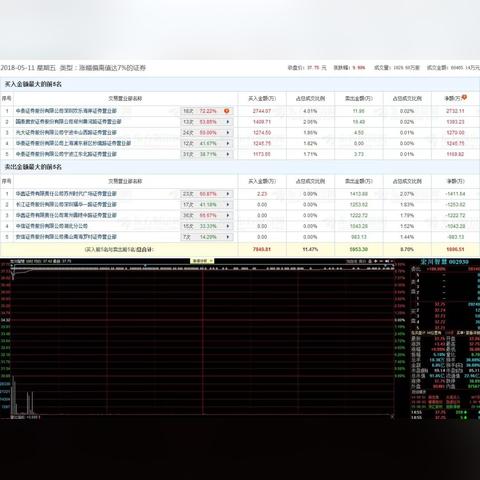Click the buy amount cell 1409.71
480x480 pixels.
point(262,122)
